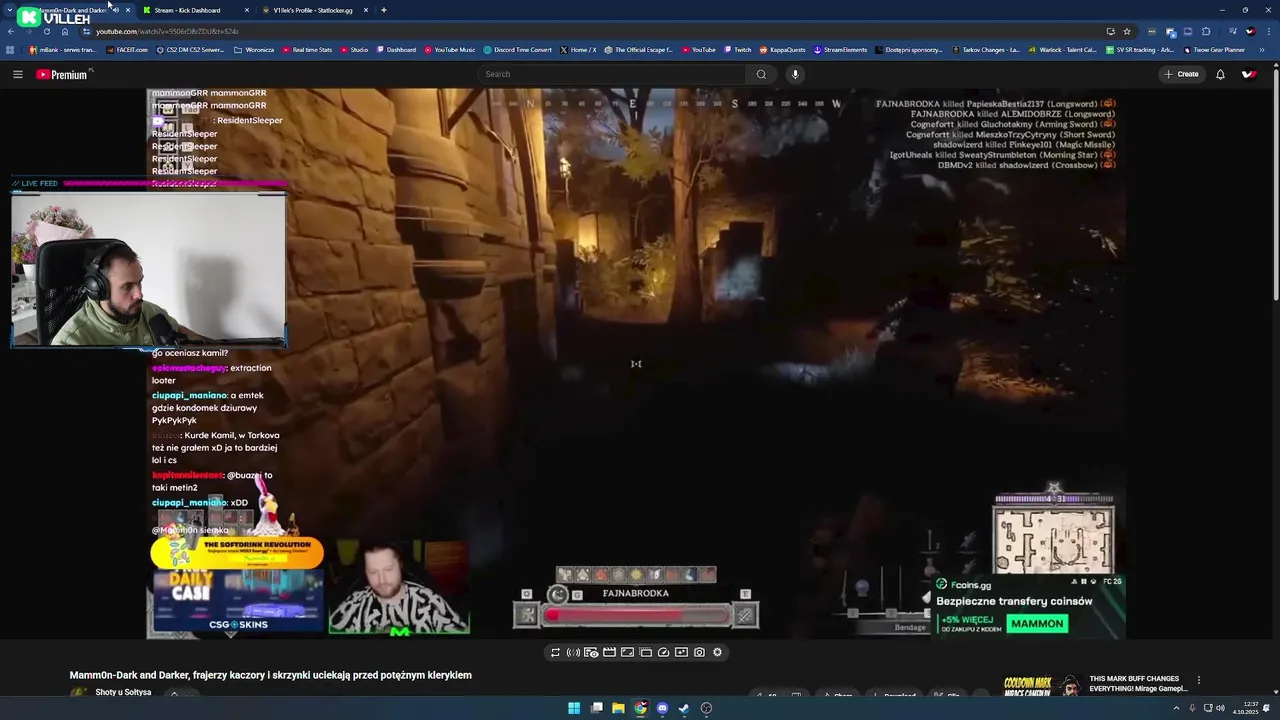Open Twitch bookmark
This screenshot has height=720, width=1280.
[x=737, y=50]
